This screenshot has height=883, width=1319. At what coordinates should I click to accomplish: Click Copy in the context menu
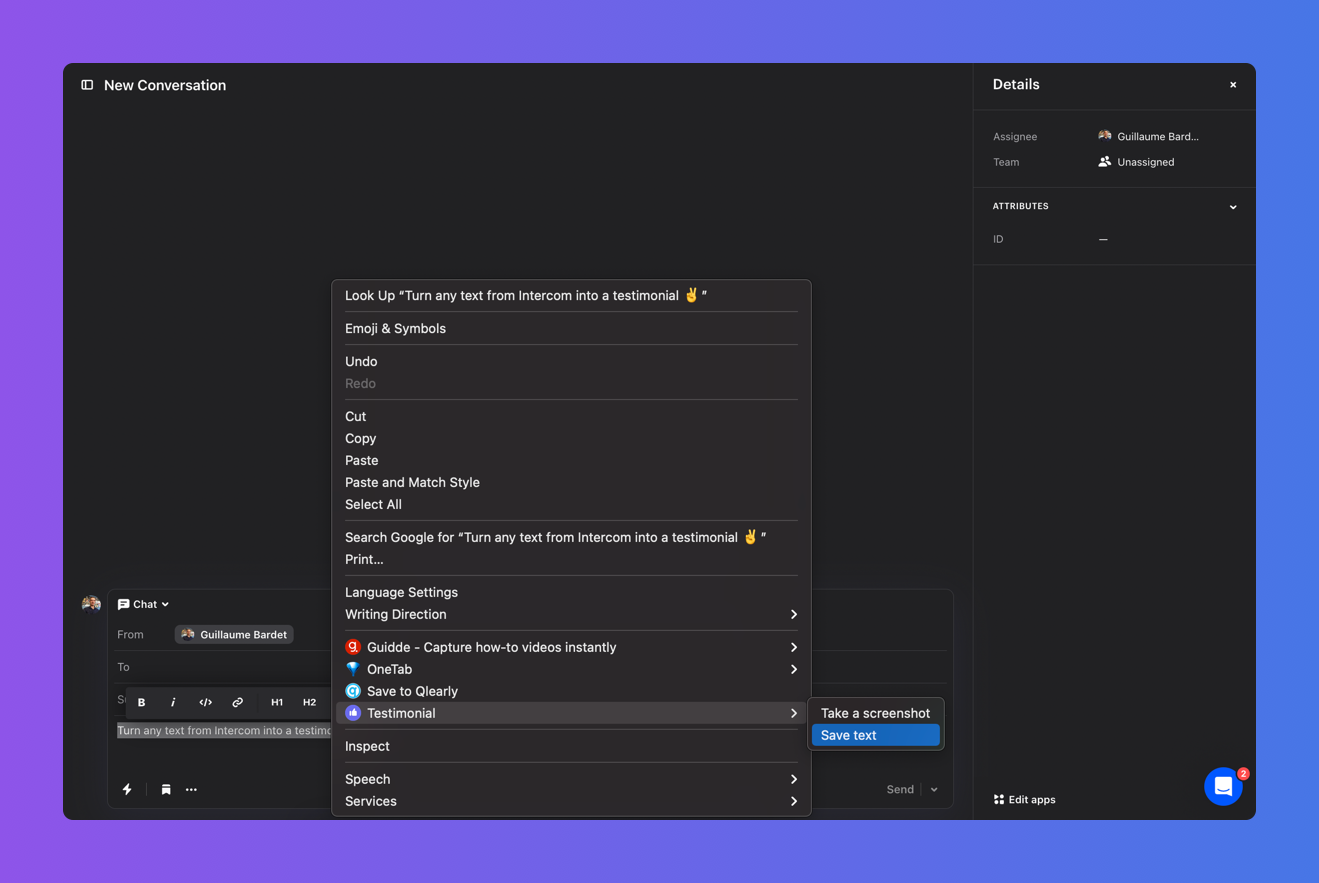point(571,438)
